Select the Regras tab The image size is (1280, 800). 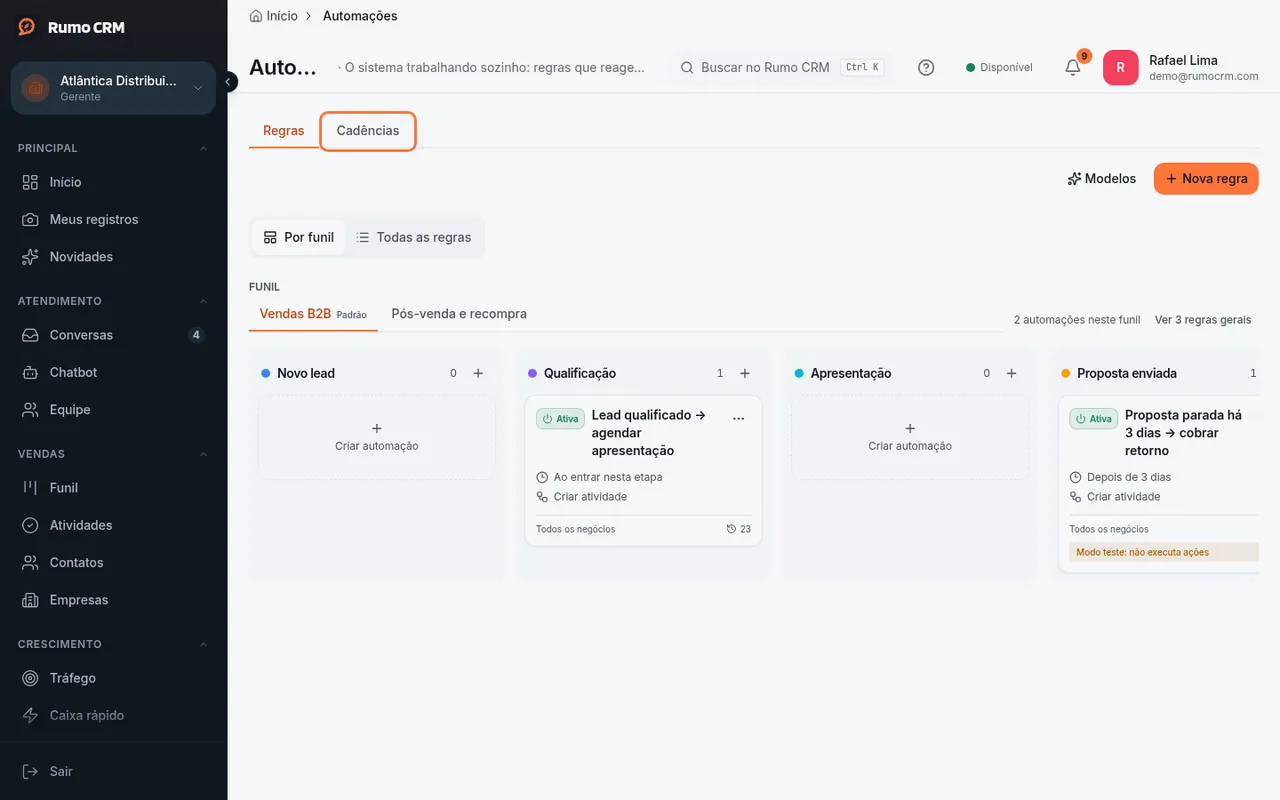(x=284, y=131)
